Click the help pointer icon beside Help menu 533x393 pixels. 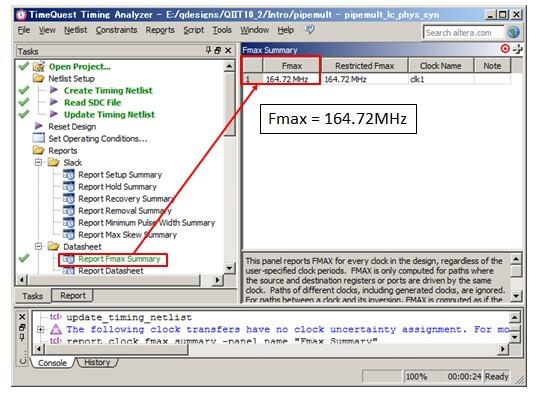[309, 30]
